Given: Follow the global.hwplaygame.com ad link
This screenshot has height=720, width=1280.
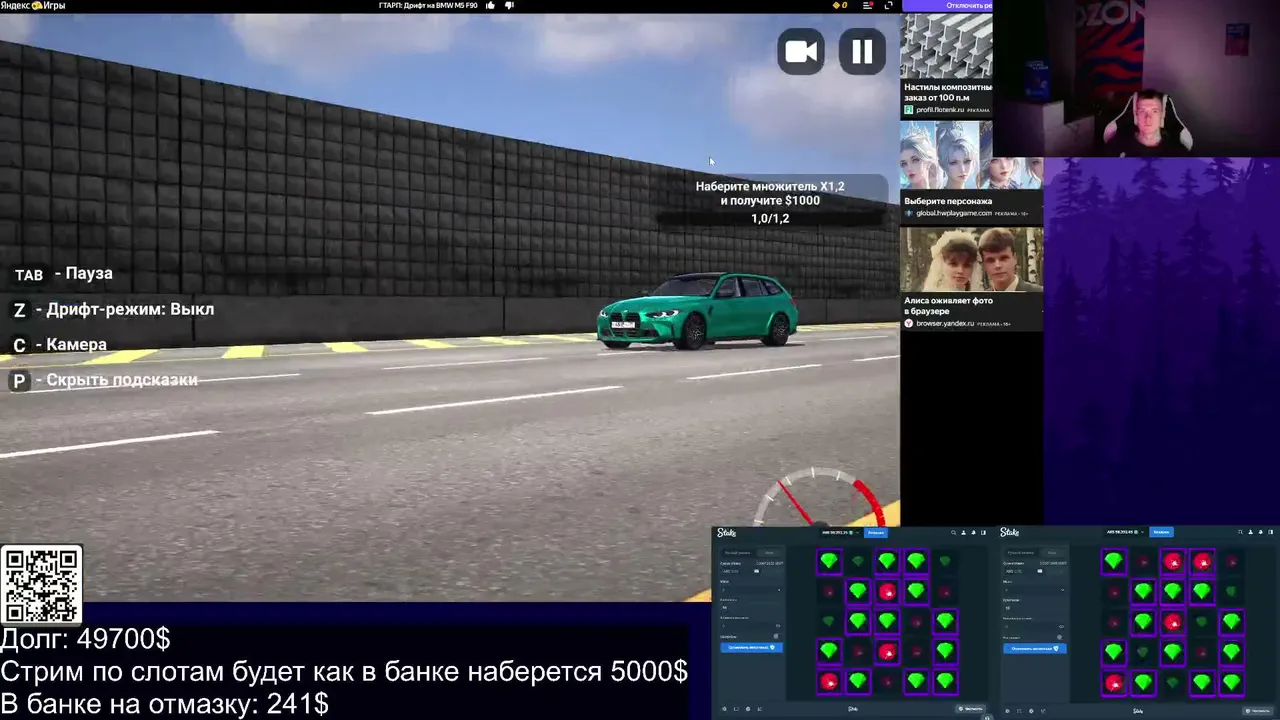Looking at the screenshot, I should (x=954, y=213).
